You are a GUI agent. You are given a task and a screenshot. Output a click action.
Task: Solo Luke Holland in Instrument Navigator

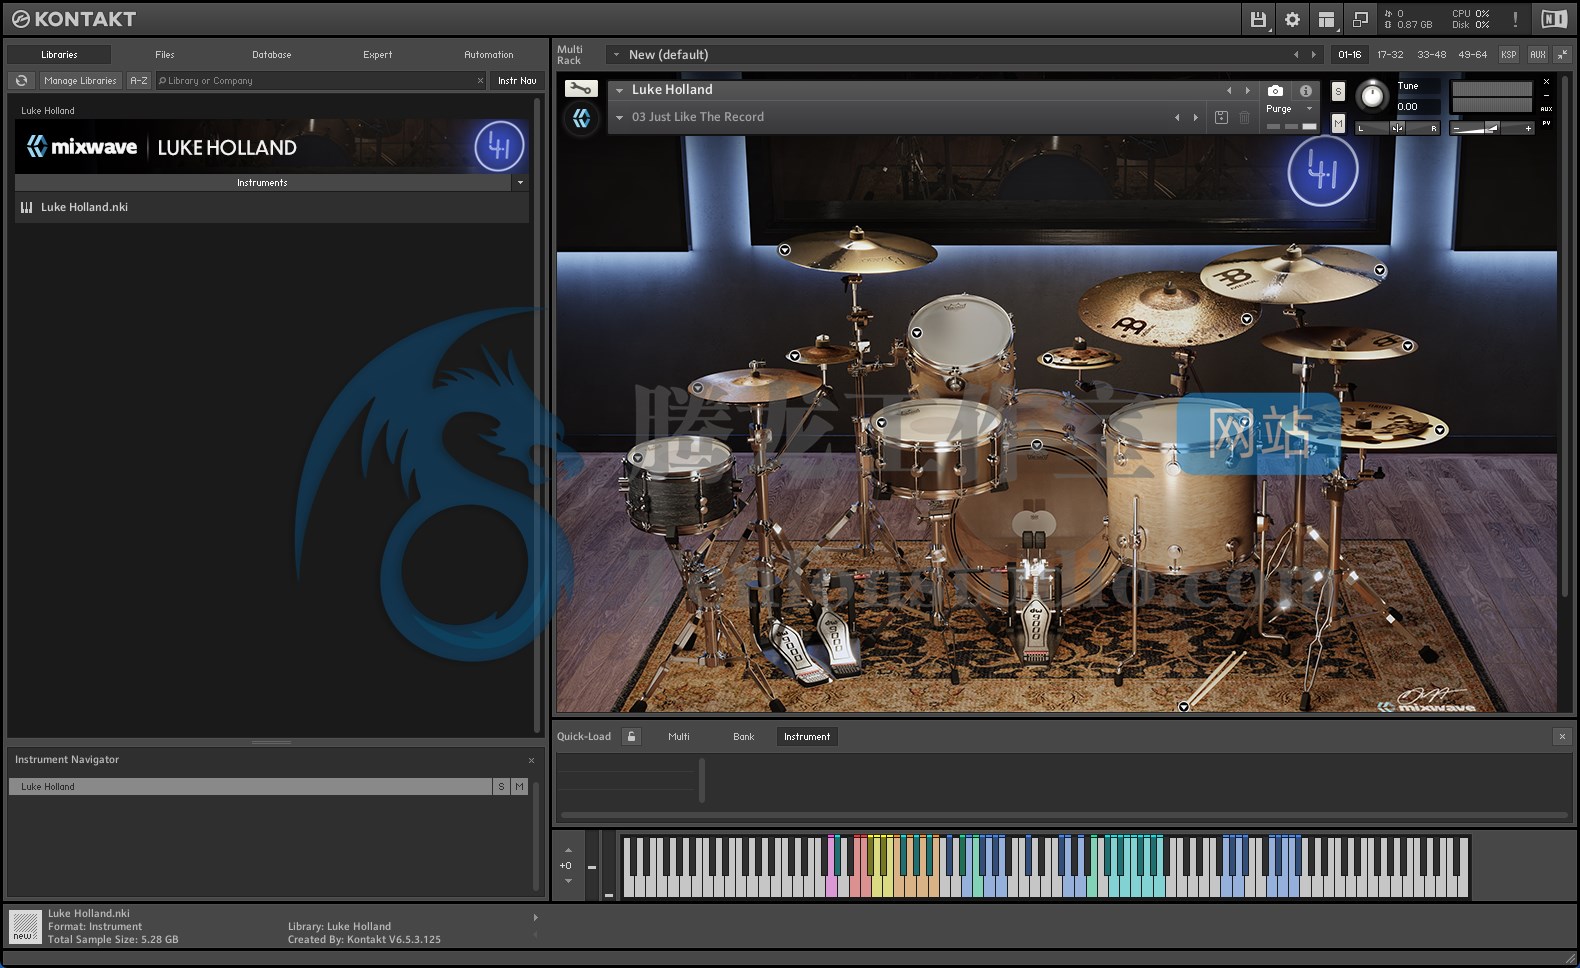(501, 787)
